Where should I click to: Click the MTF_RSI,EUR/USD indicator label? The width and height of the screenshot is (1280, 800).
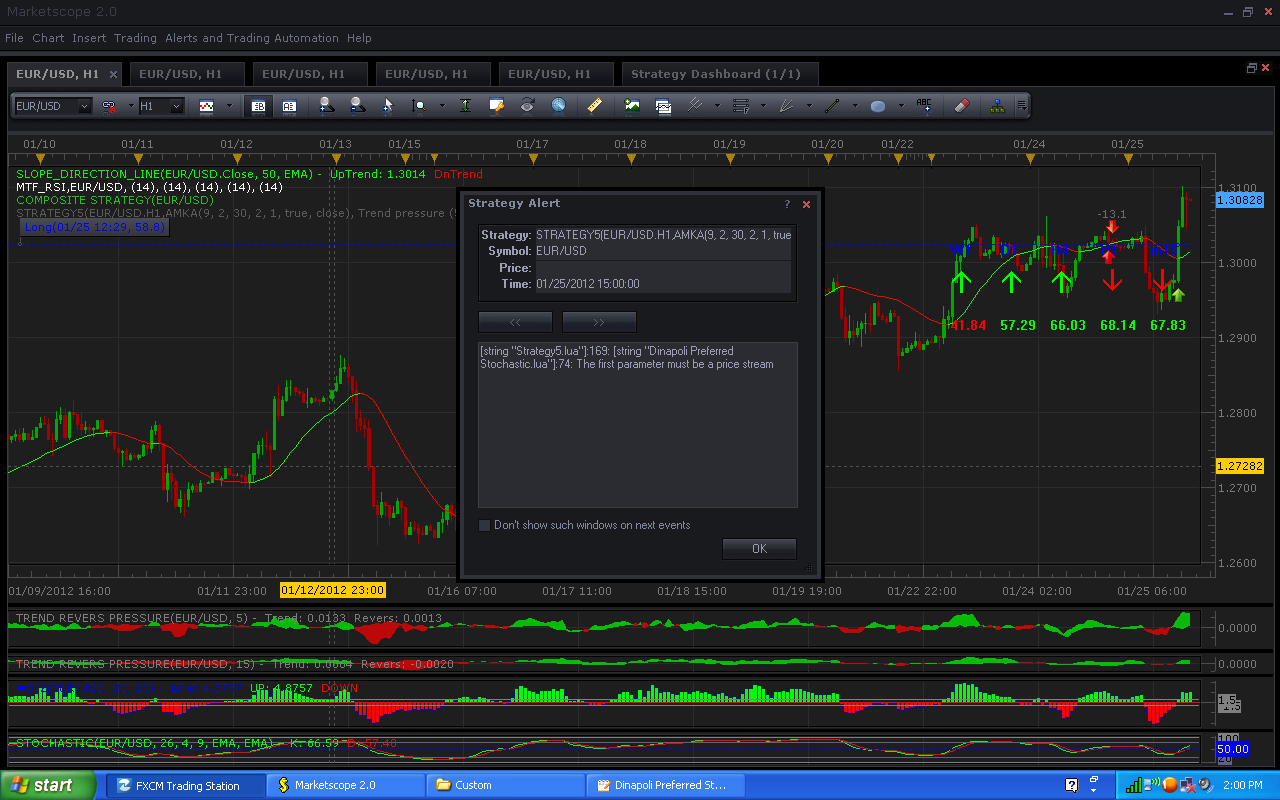149,187
